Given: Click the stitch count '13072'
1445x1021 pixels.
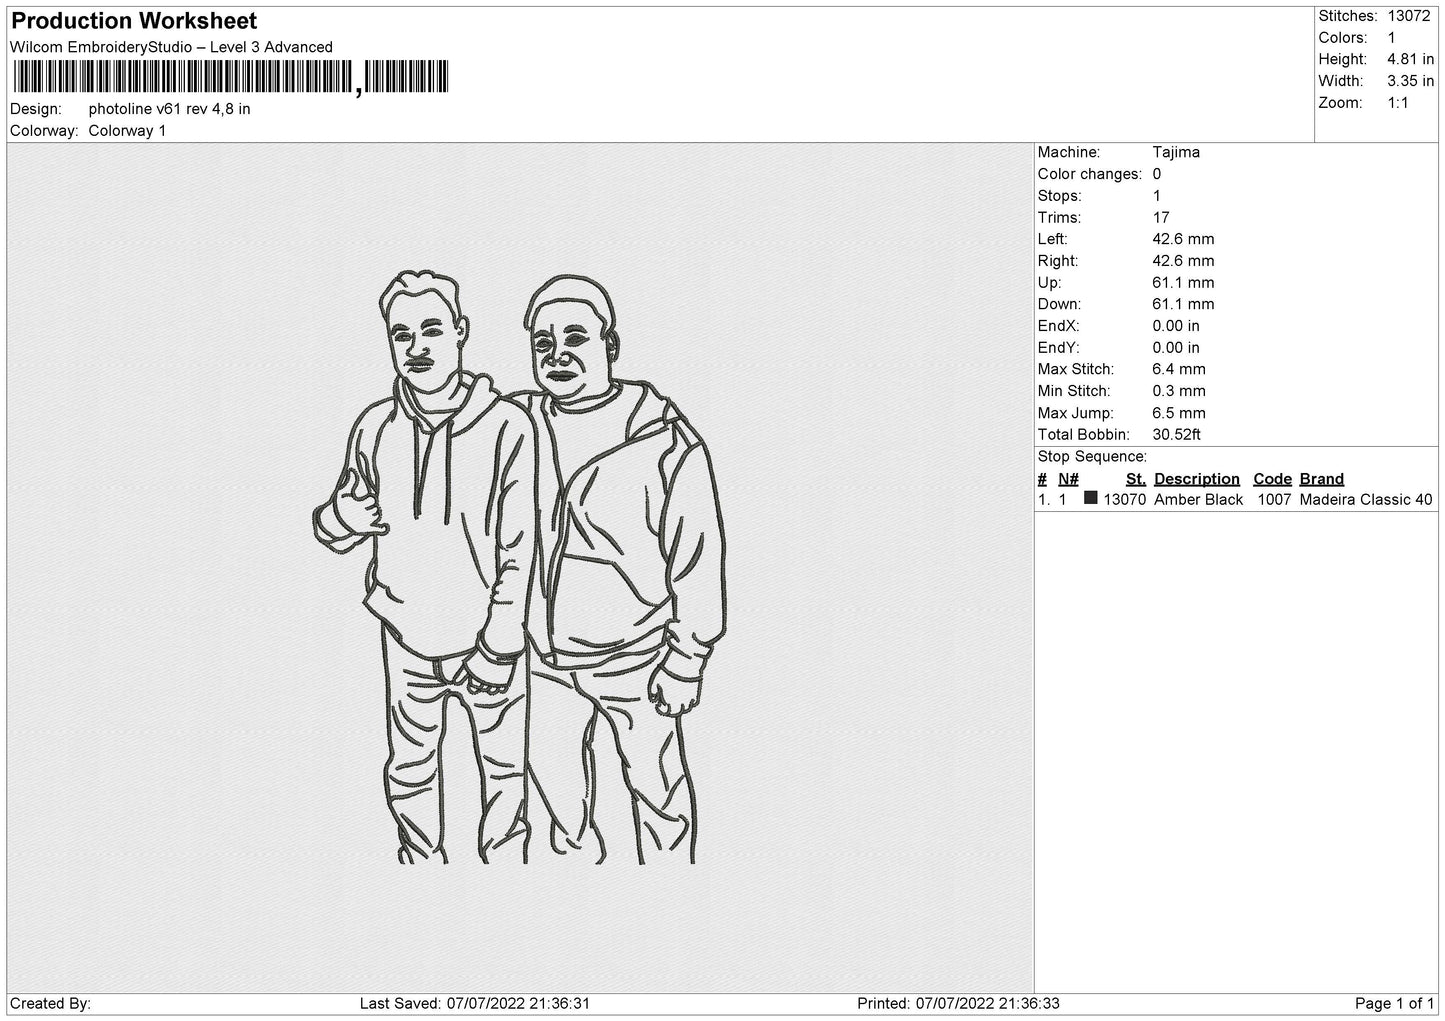Looking at the screenshot, I should point(1409,16).
